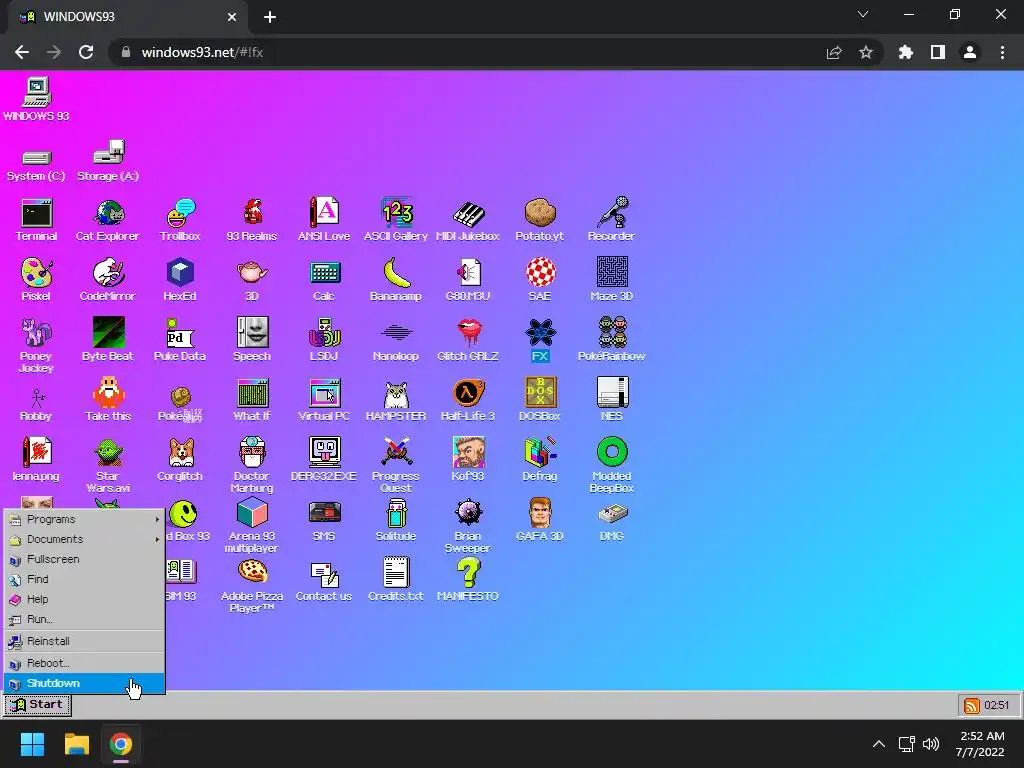1024x768 pixels.
Task: Launch the Calc calculator icon
Action: pyautogui.click(x=324, y=280)
